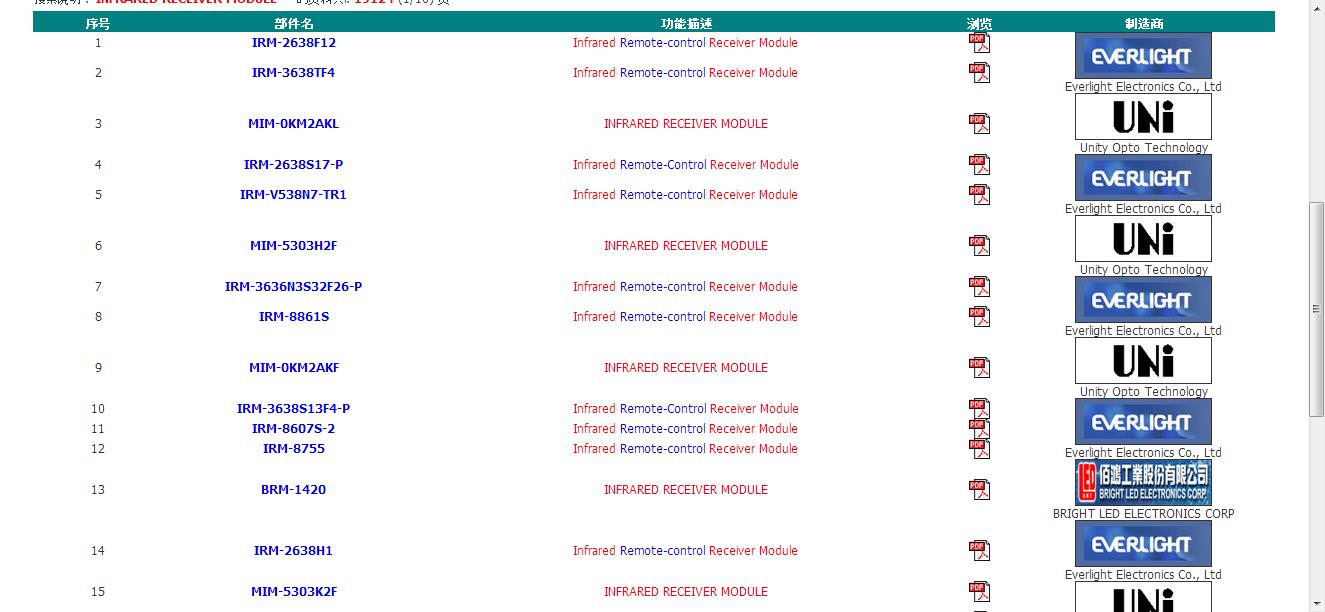
Task: View the PDF icon for MIM-0KM2AKL
Action: (979, 124)
